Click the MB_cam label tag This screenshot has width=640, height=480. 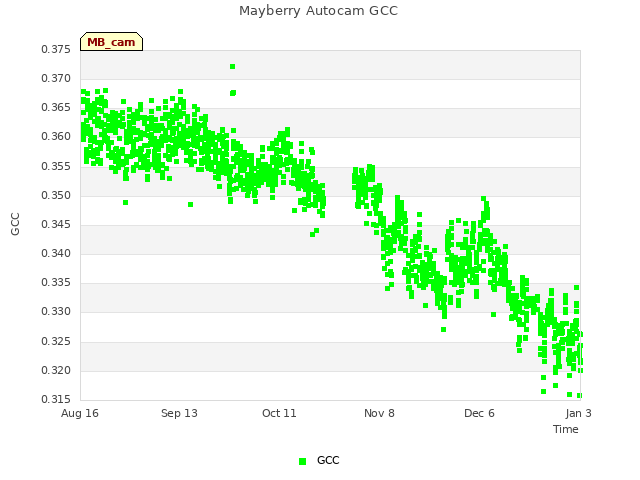pyautogui.click(x=111, y=42)
